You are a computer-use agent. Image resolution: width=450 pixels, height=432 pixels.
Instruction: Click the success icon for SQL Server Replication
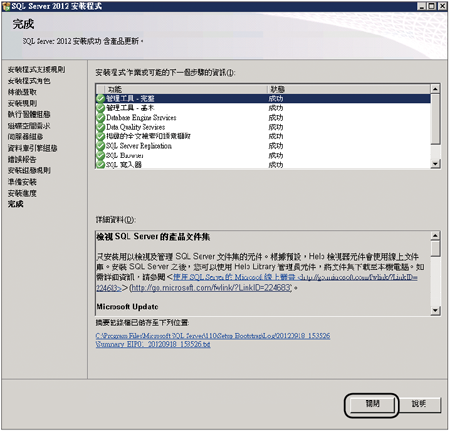point(100,146)
